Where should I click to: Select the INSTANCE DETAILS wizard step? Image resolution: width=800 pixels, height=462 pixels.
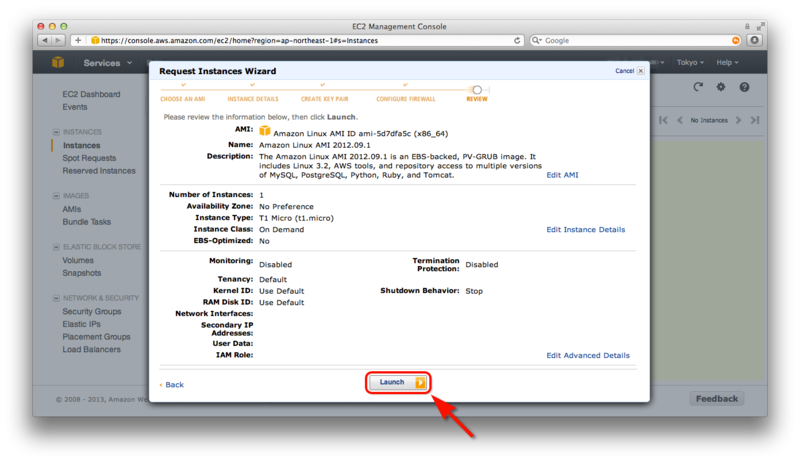point(253,99)
